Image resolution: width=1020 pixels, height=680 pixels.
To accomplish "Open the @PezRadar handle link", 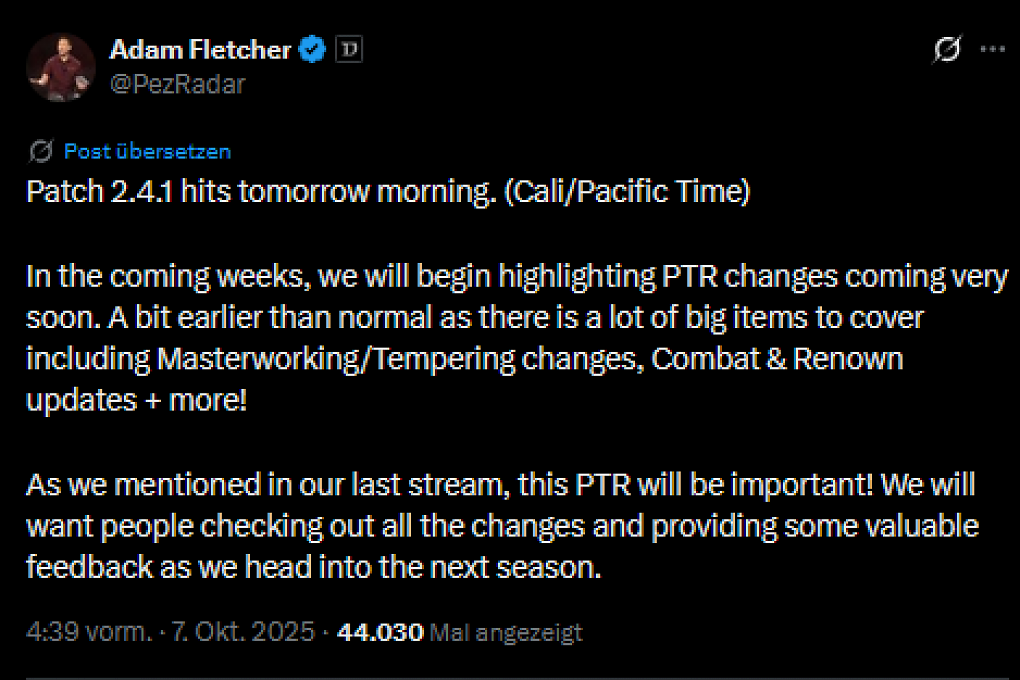I will point(178,84).
